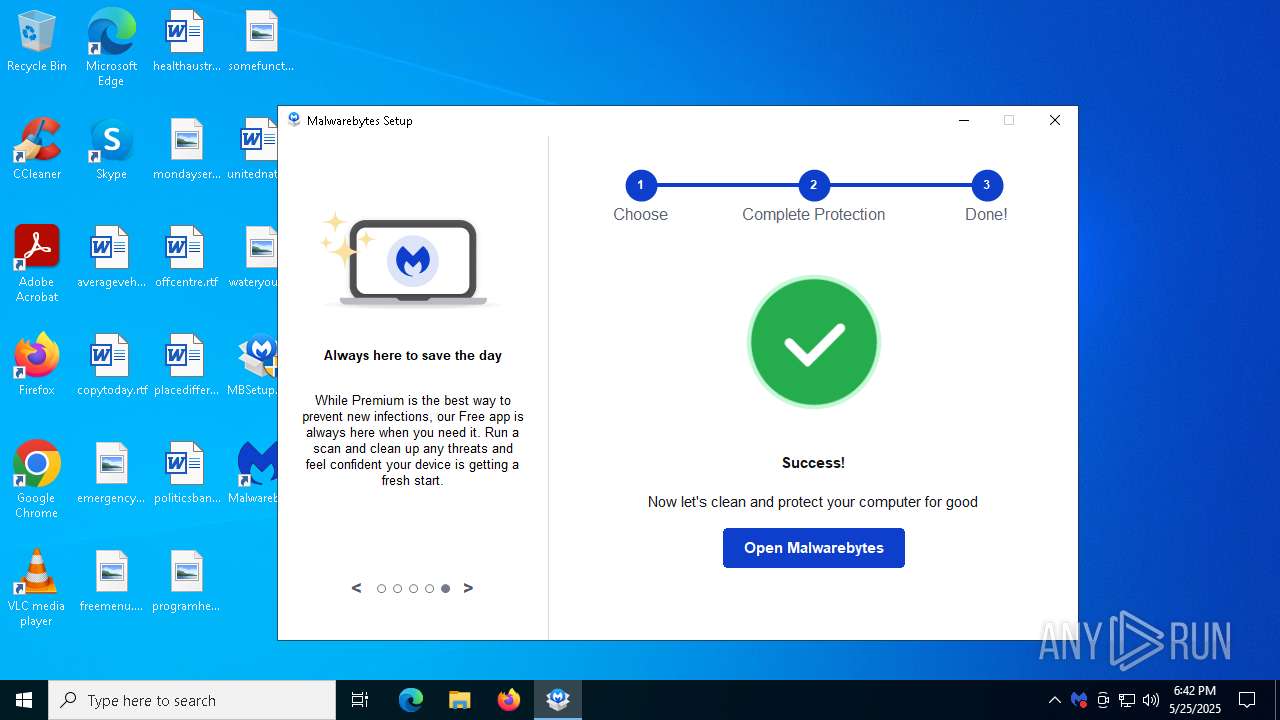Select the placediffer document icon
This screenshot has width=1280, height=720.
pos(186,366)
